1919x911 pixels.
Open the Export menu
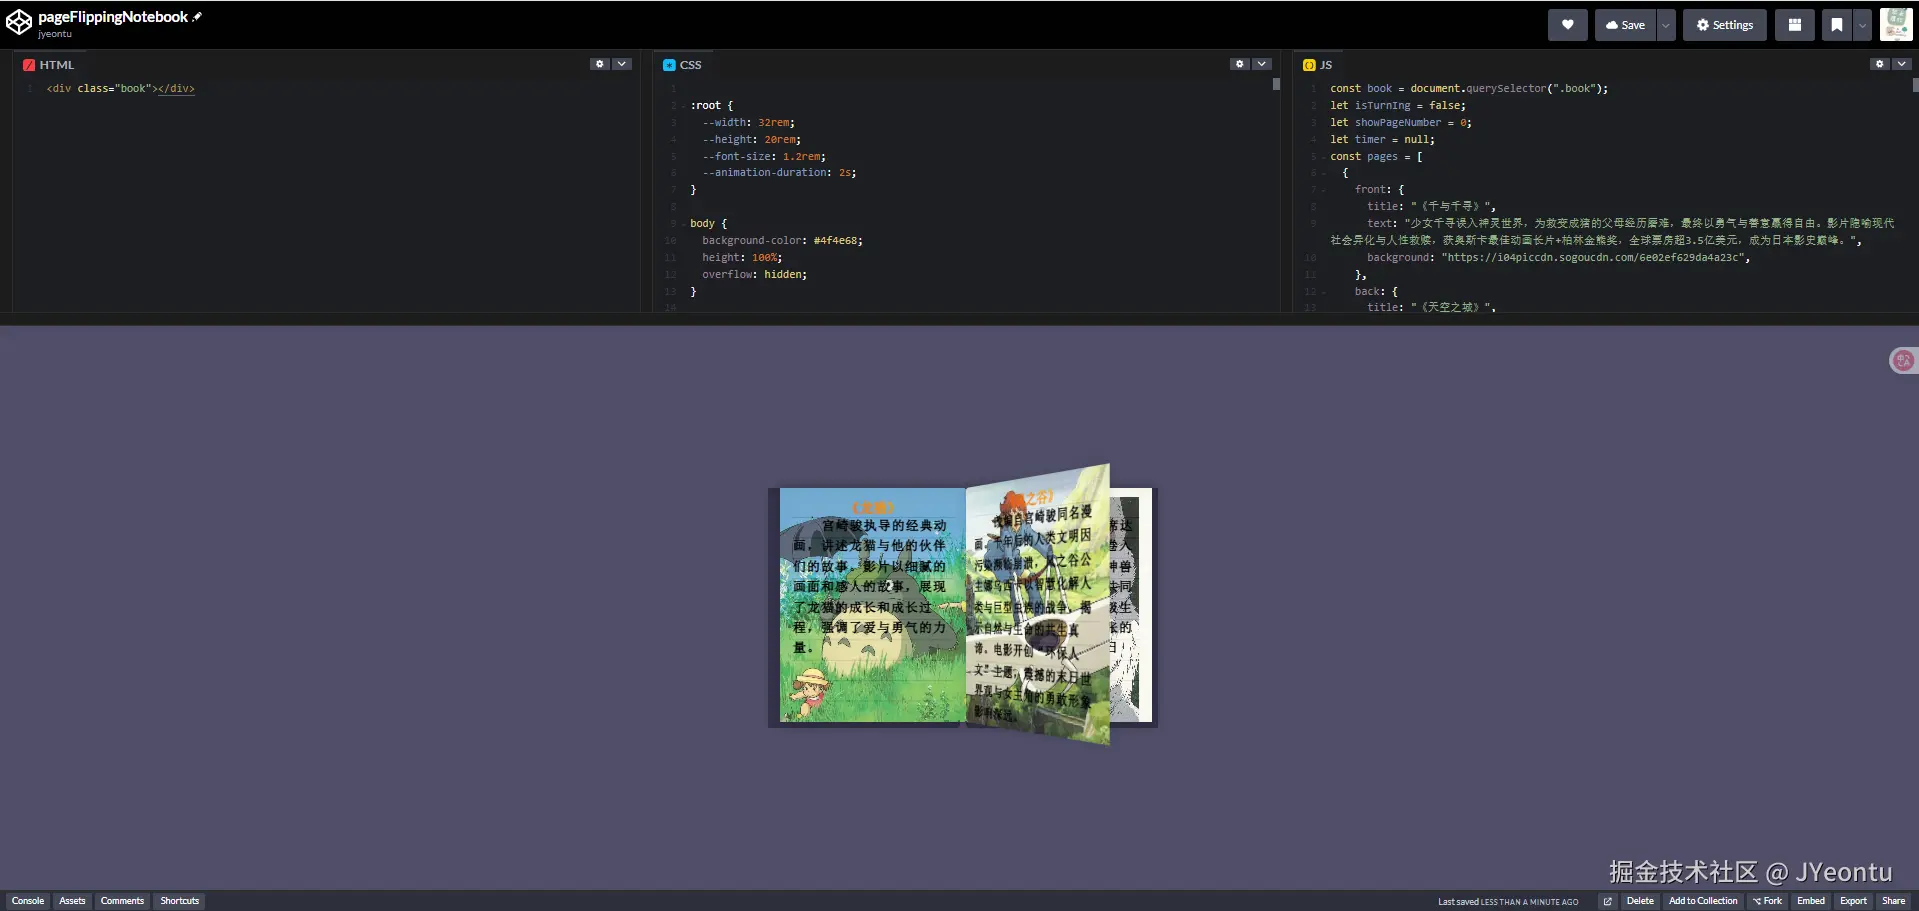click(x=1853, y=901)
